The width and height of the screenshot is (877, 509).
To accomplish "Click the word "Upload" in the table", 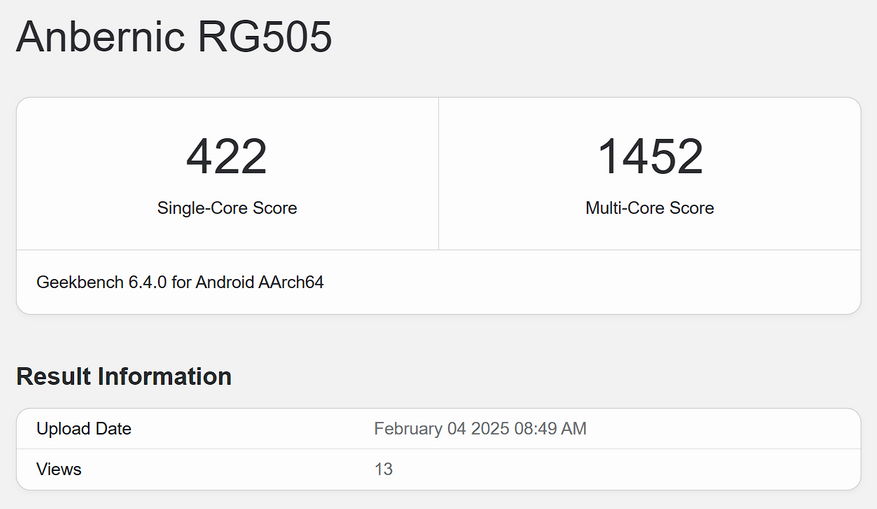I will (62, 429).
